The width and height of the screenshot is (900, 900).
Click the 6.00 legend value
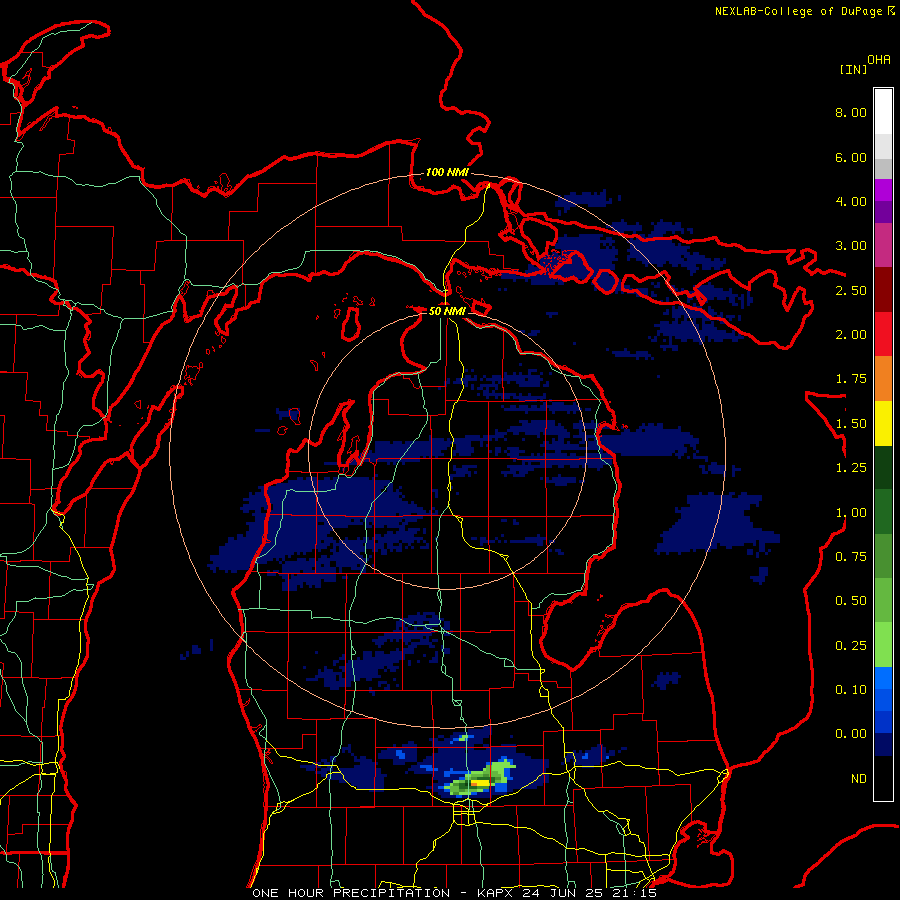coord(851,157)
